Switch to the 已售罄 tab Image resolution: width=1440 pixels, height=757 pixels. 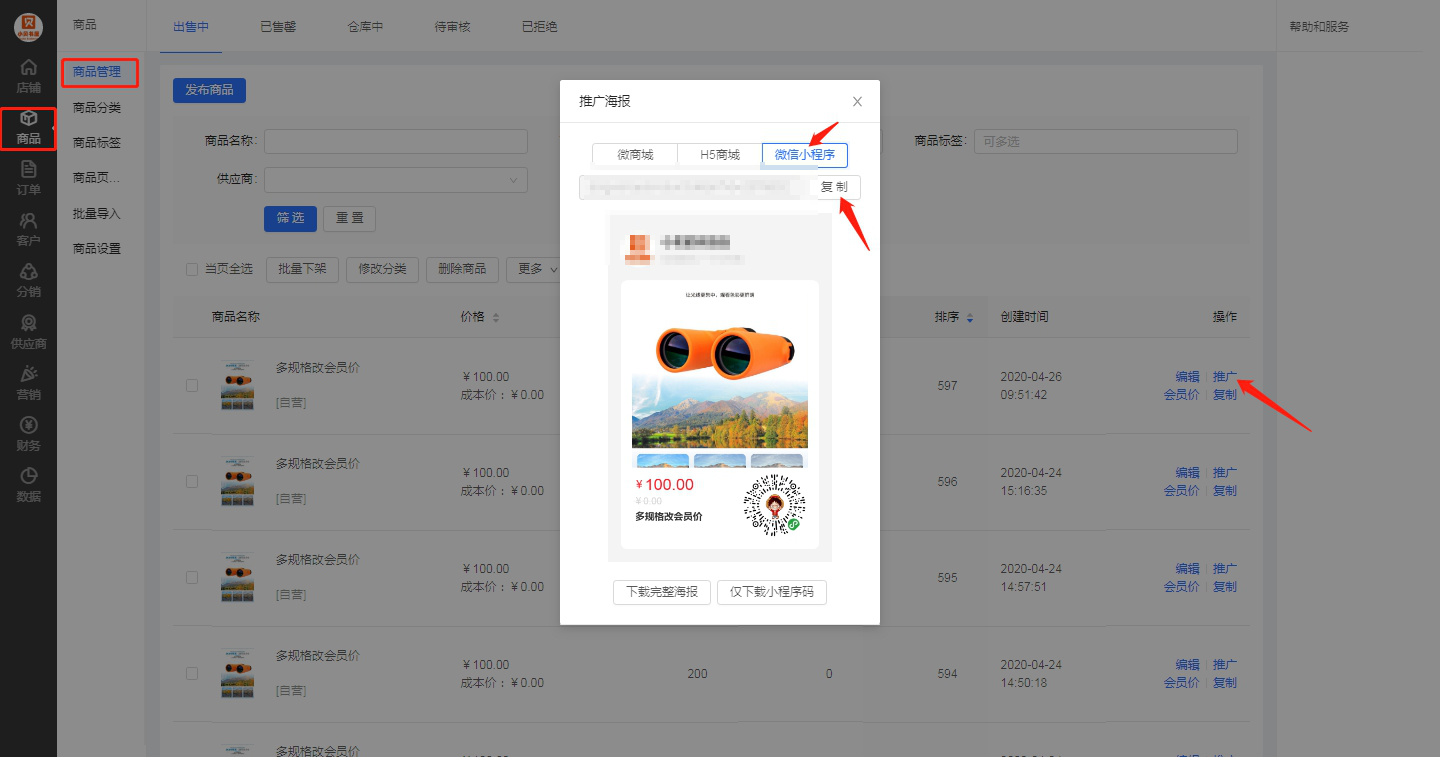tap(277, 27)
